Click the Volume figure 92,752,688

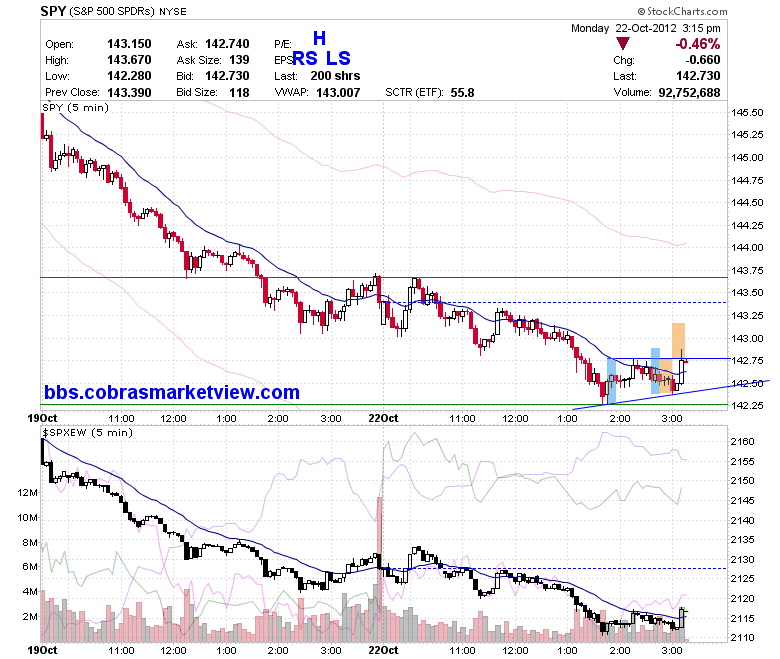689,93
